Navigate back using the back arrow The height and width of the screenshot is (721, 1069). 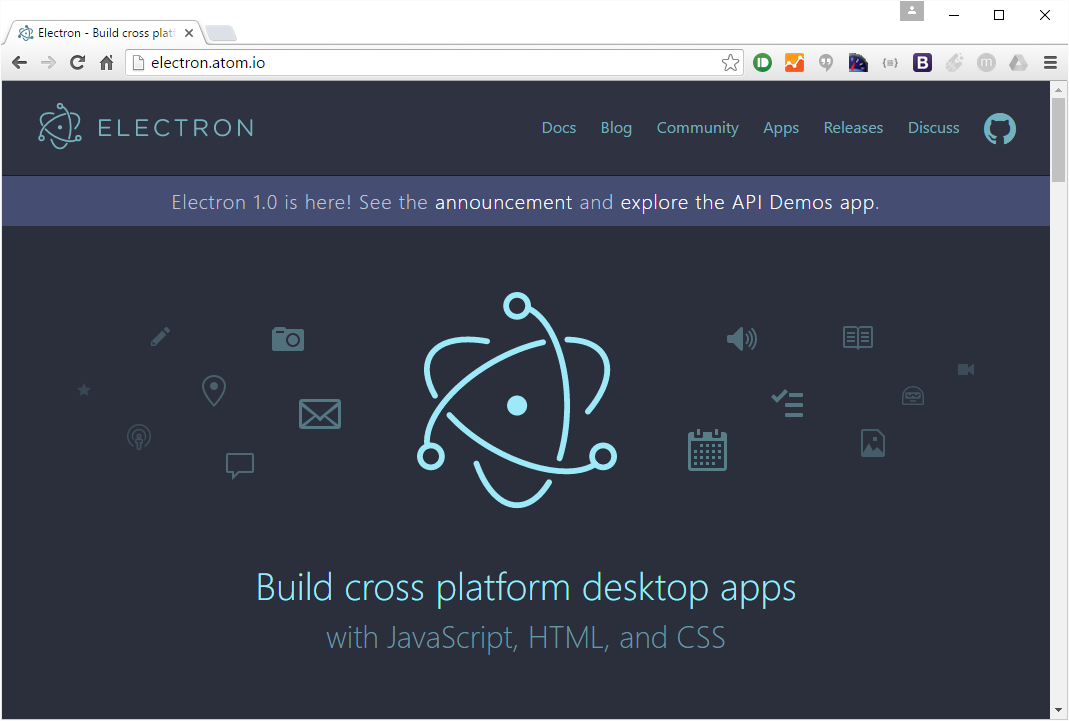coord(18,62)
